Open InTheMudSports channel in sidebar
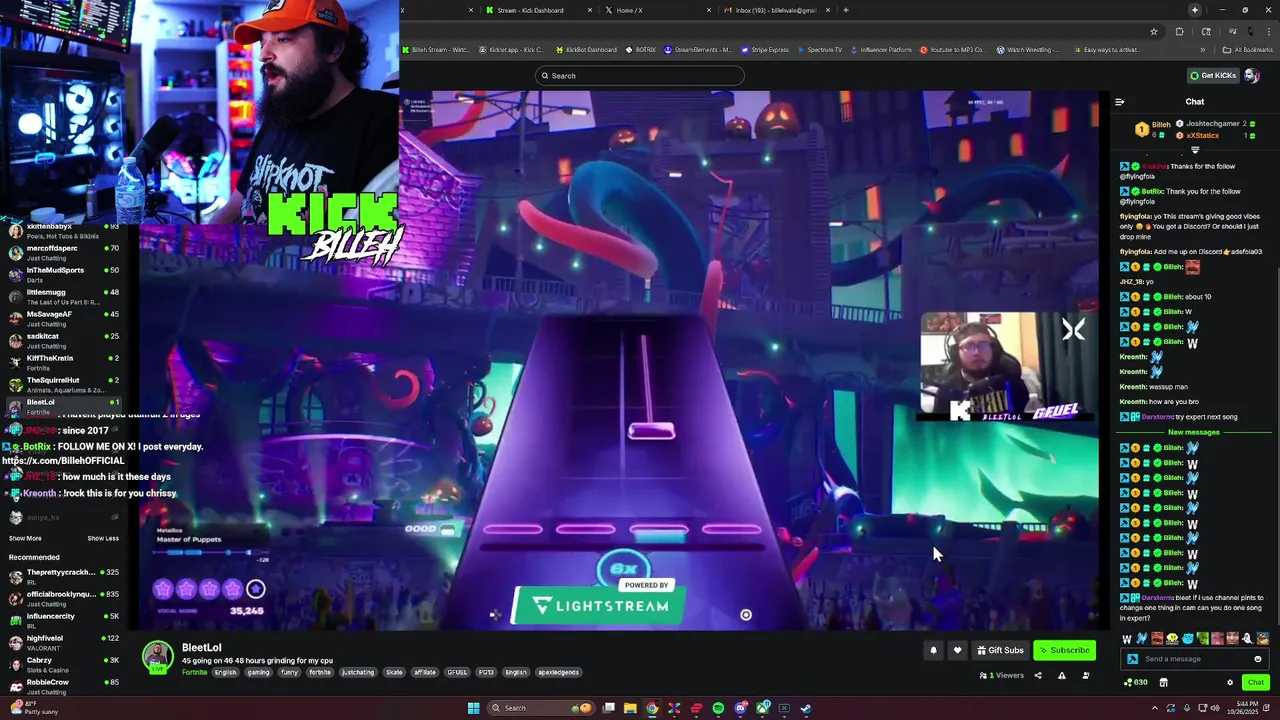 (x=64, y=274)
